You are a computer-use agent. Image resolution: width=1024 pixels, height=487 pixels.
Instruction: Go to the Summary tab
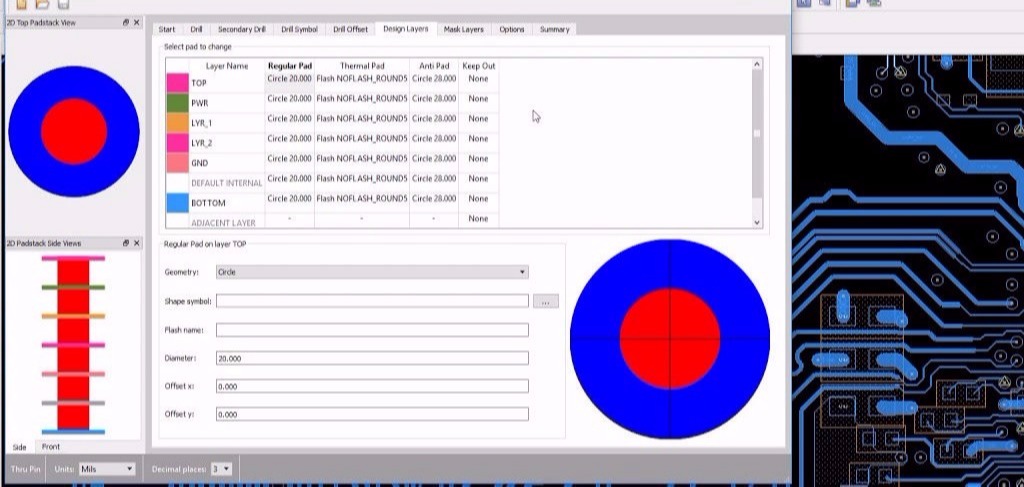click(x=554, y=29)
